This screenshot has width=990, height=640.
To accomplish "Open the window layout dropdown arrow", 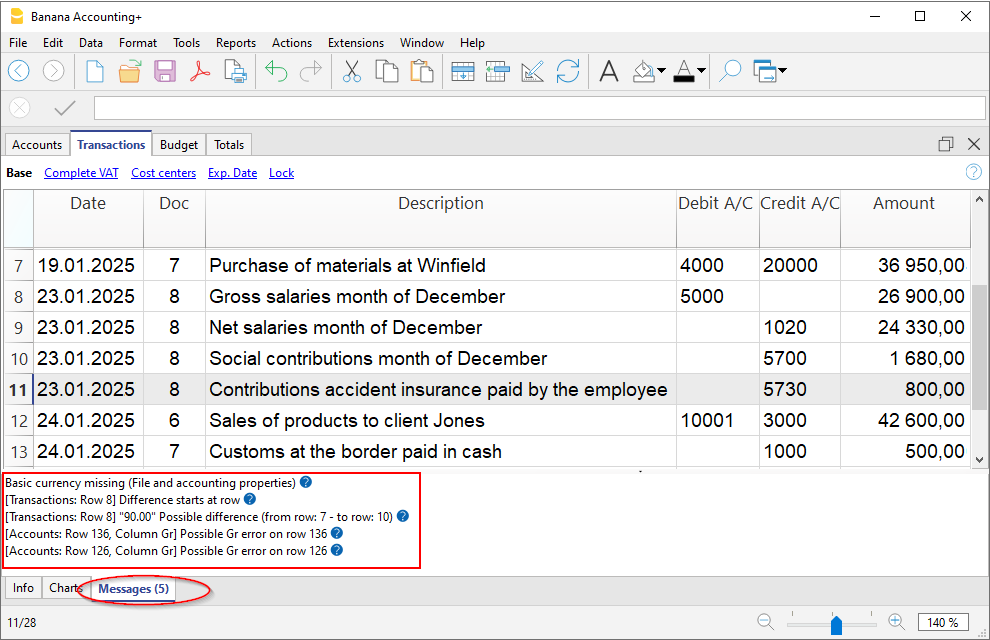I will (x=781, y=71).
